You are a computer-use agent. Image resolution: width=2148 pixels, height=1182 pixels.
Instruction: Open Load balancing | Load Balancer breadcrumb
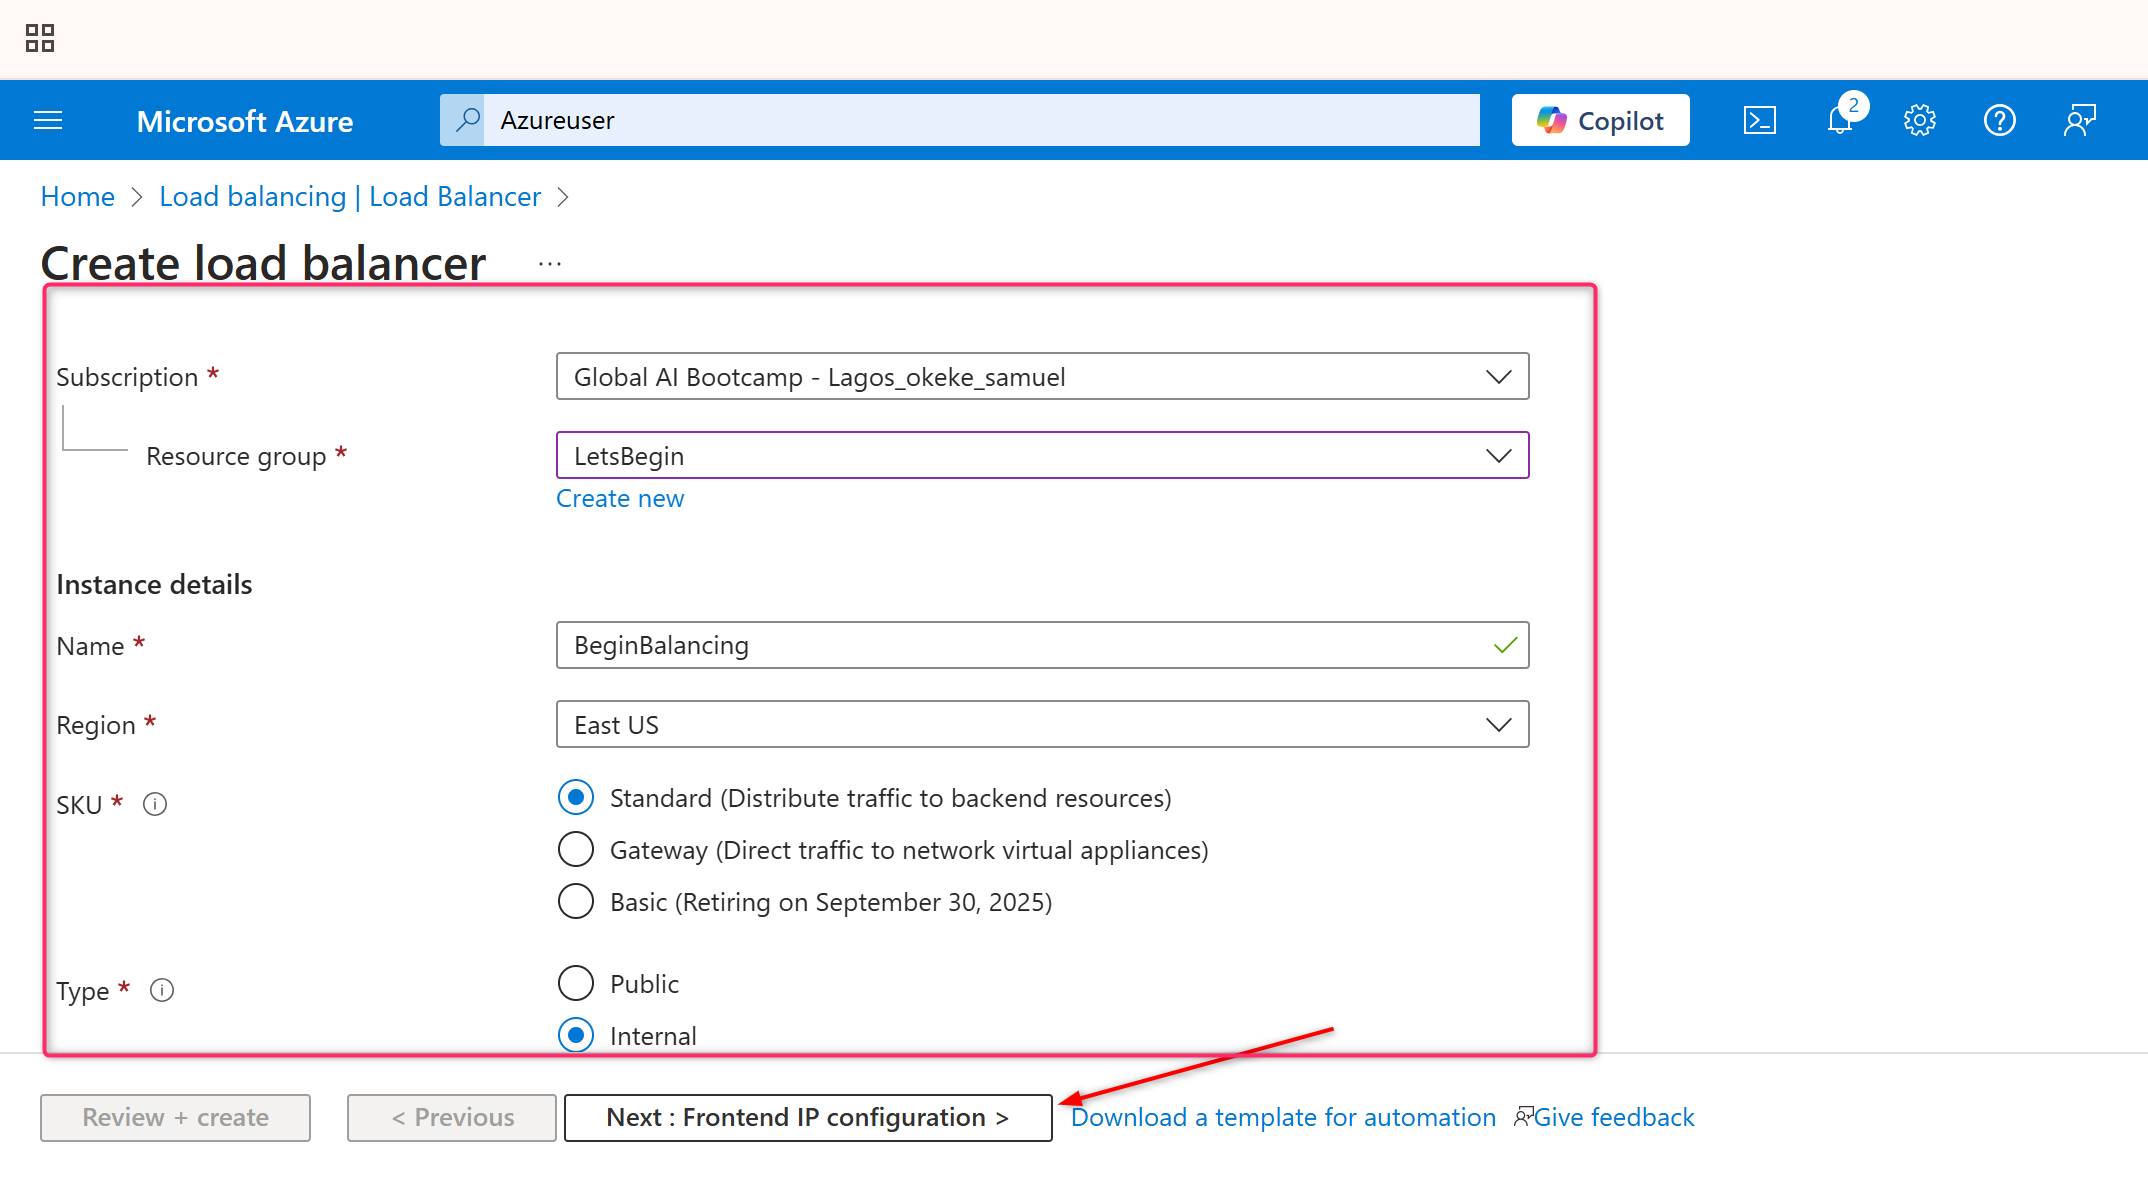tap(350, 197)
